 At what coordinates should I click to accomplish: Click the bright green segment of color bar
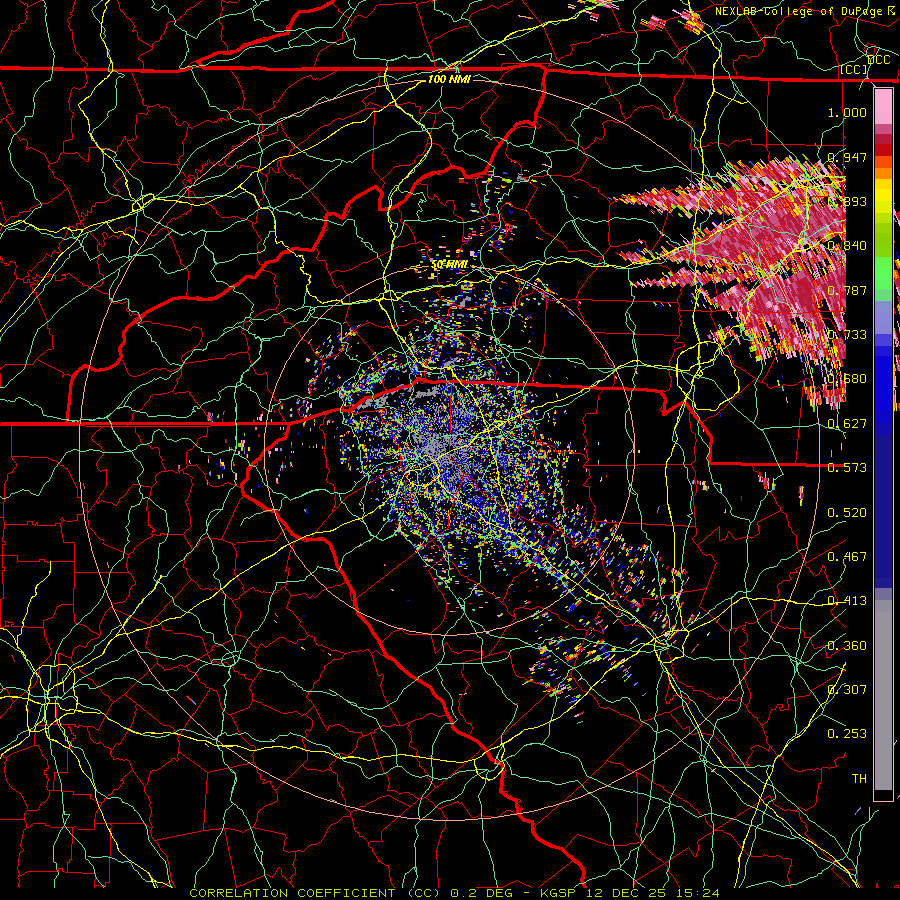[x=883, y=273]
